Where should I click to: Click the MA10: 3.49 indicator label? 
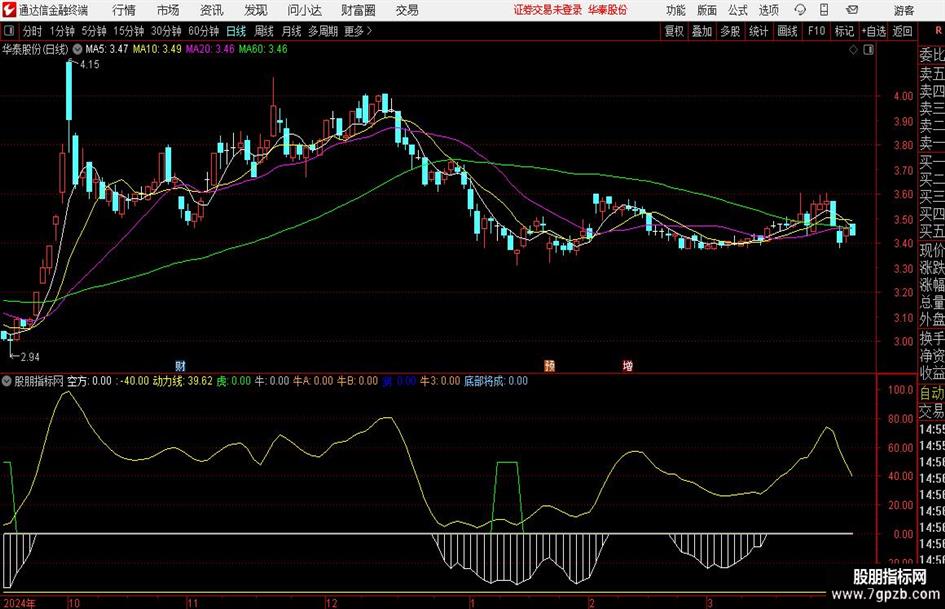157,49
